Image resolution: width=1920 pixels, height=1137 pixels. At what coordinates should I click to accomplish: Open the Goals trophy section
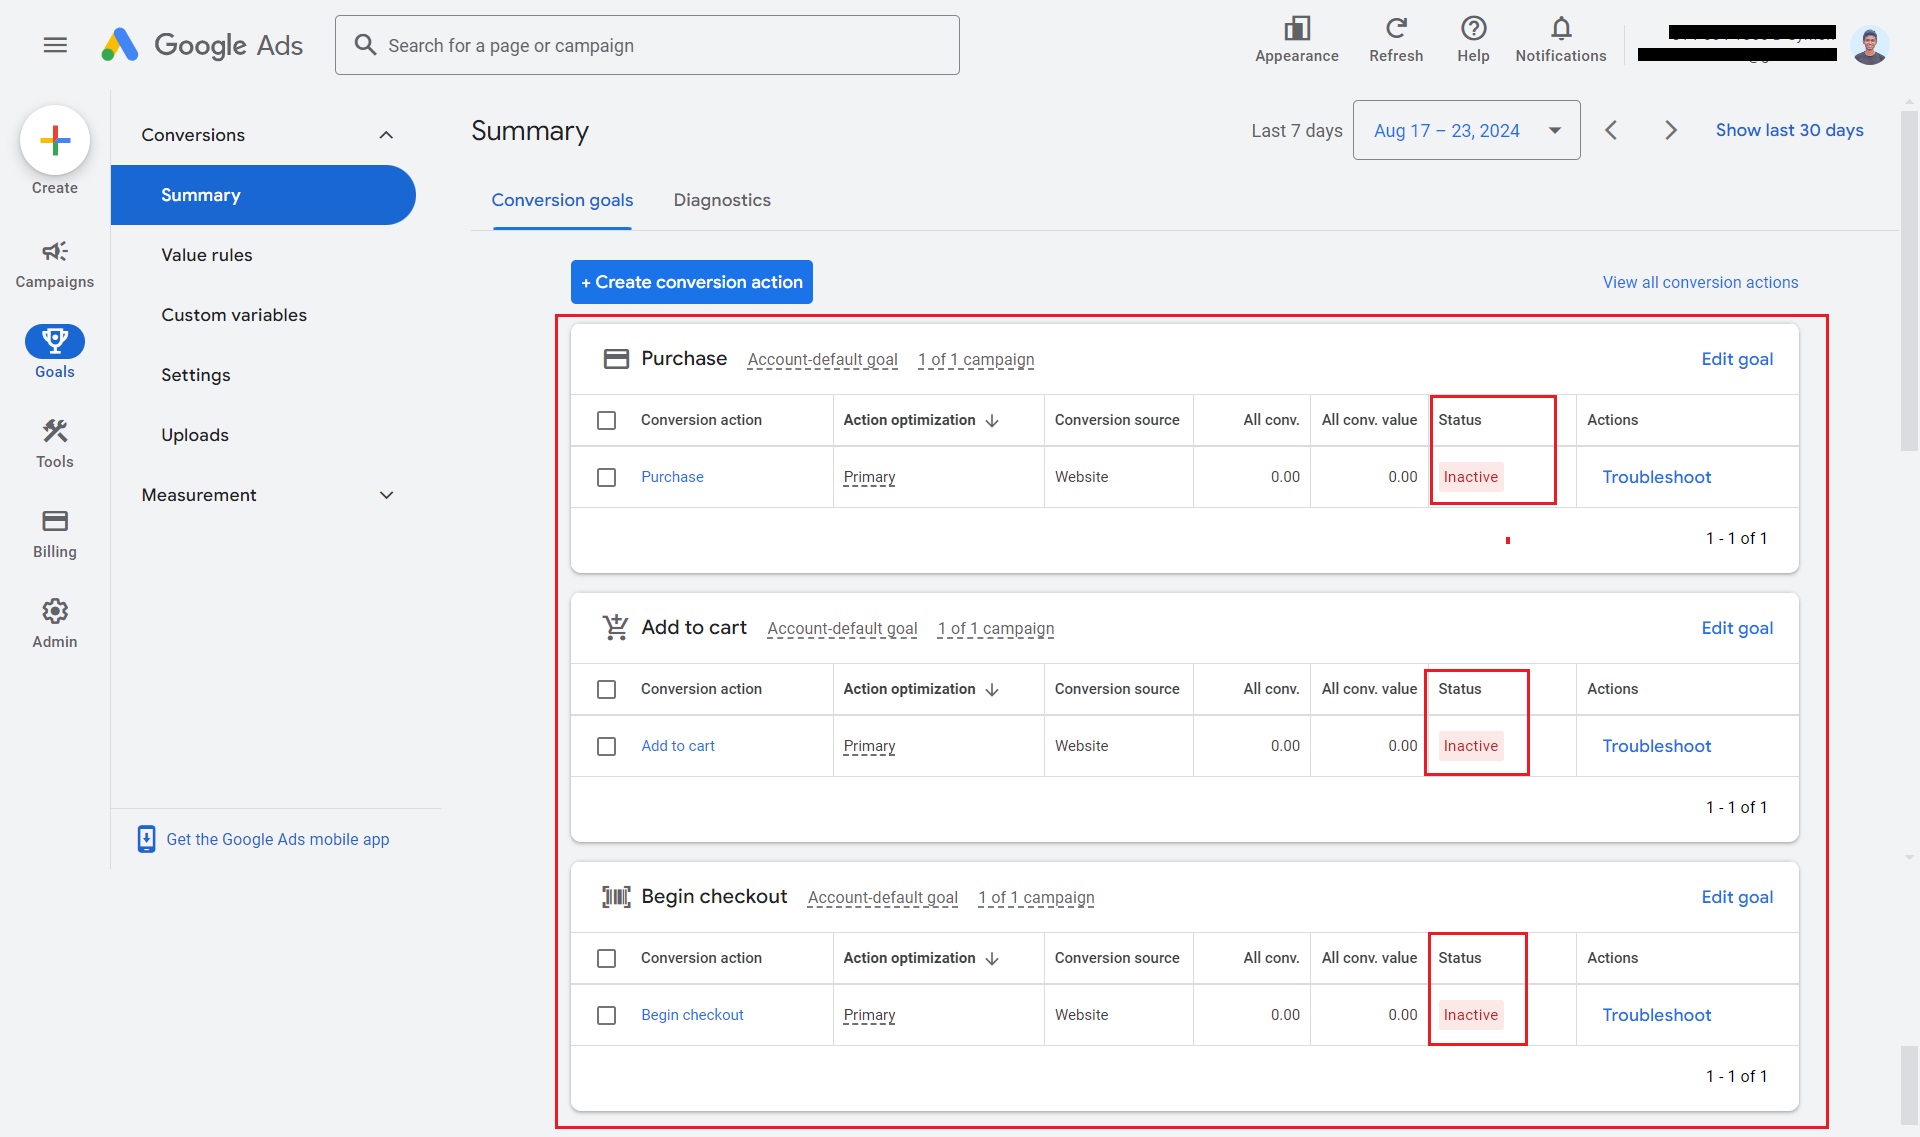(55, 352)
